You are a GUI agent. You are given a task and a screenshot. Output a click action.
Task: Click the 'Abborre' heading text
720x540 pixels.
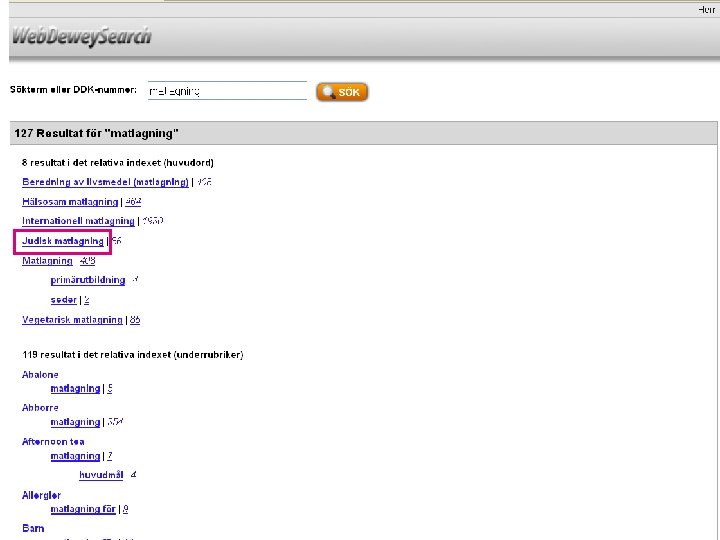tap(40, 408)
